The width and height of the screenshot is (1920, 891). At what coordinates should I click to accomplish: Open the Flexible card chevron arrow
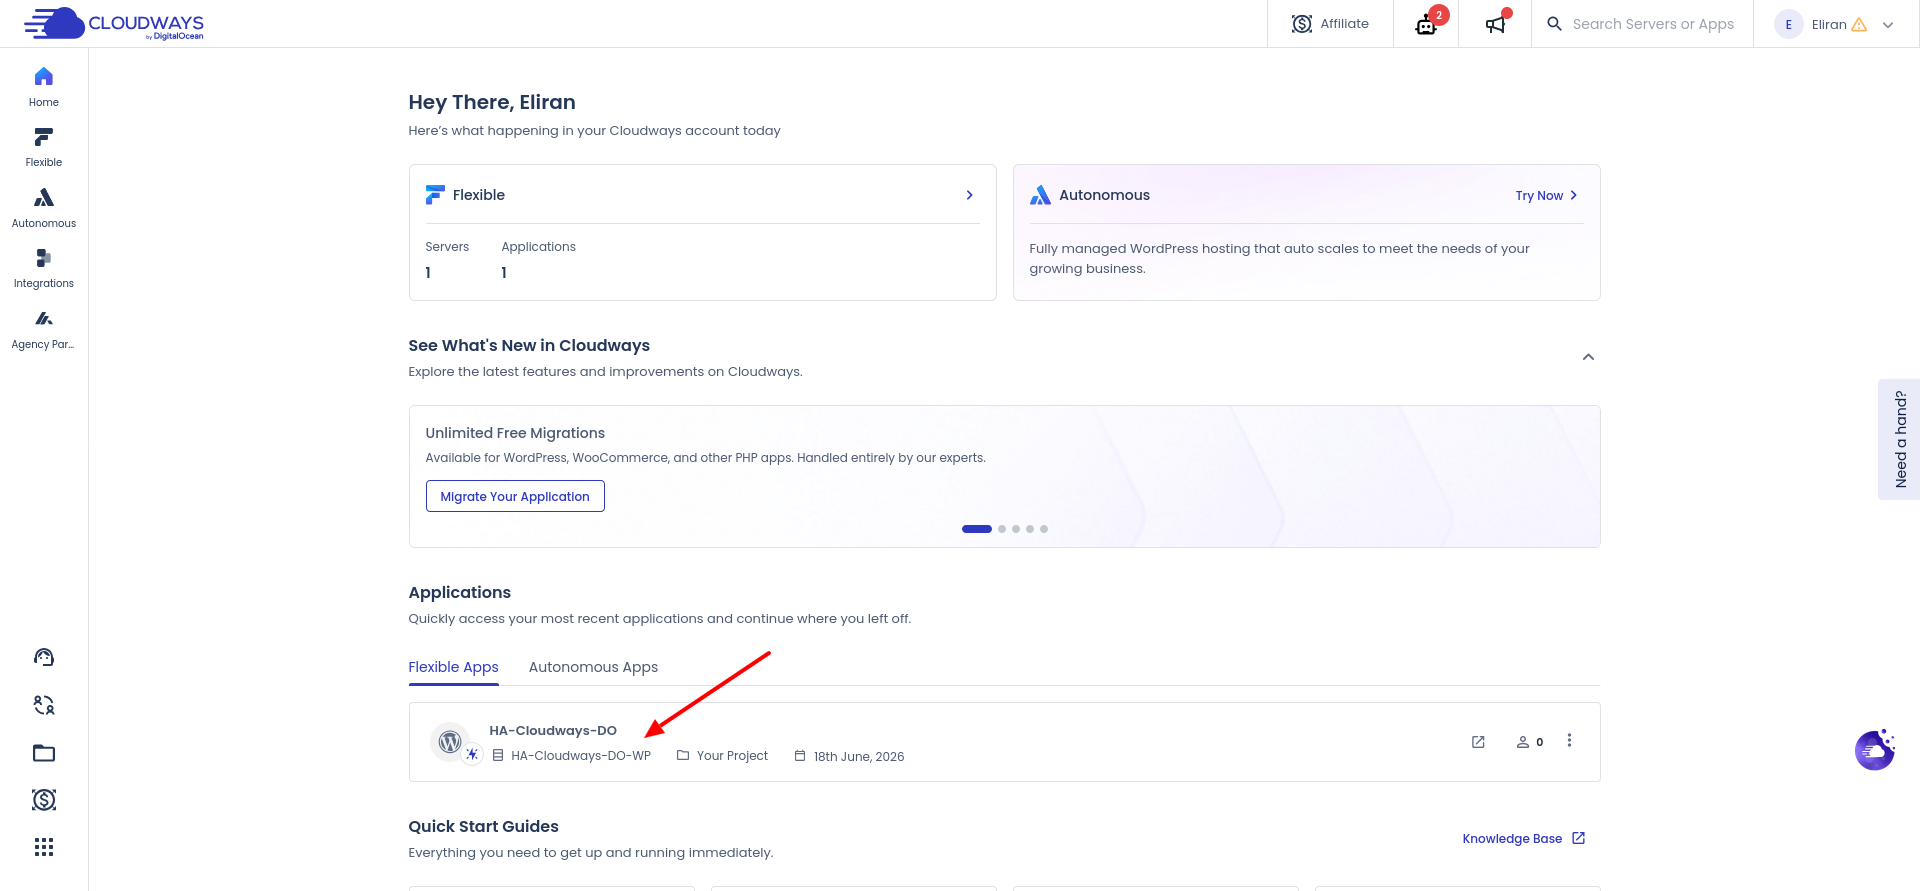pyautogui.click(x=969, y=195)
